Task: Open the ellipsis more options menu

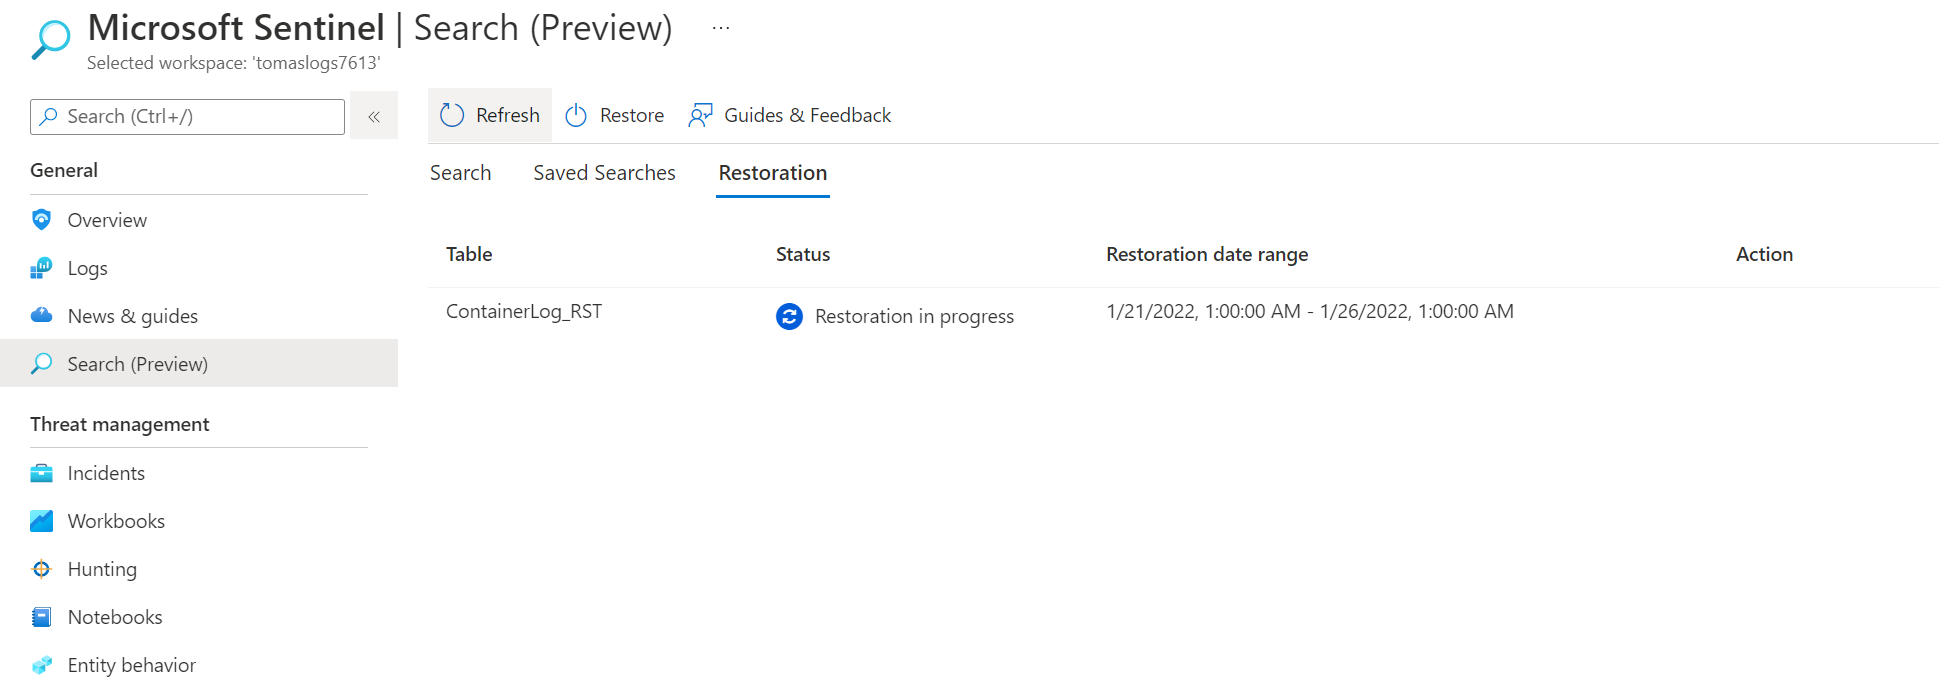Action: (x=721, y=28)
